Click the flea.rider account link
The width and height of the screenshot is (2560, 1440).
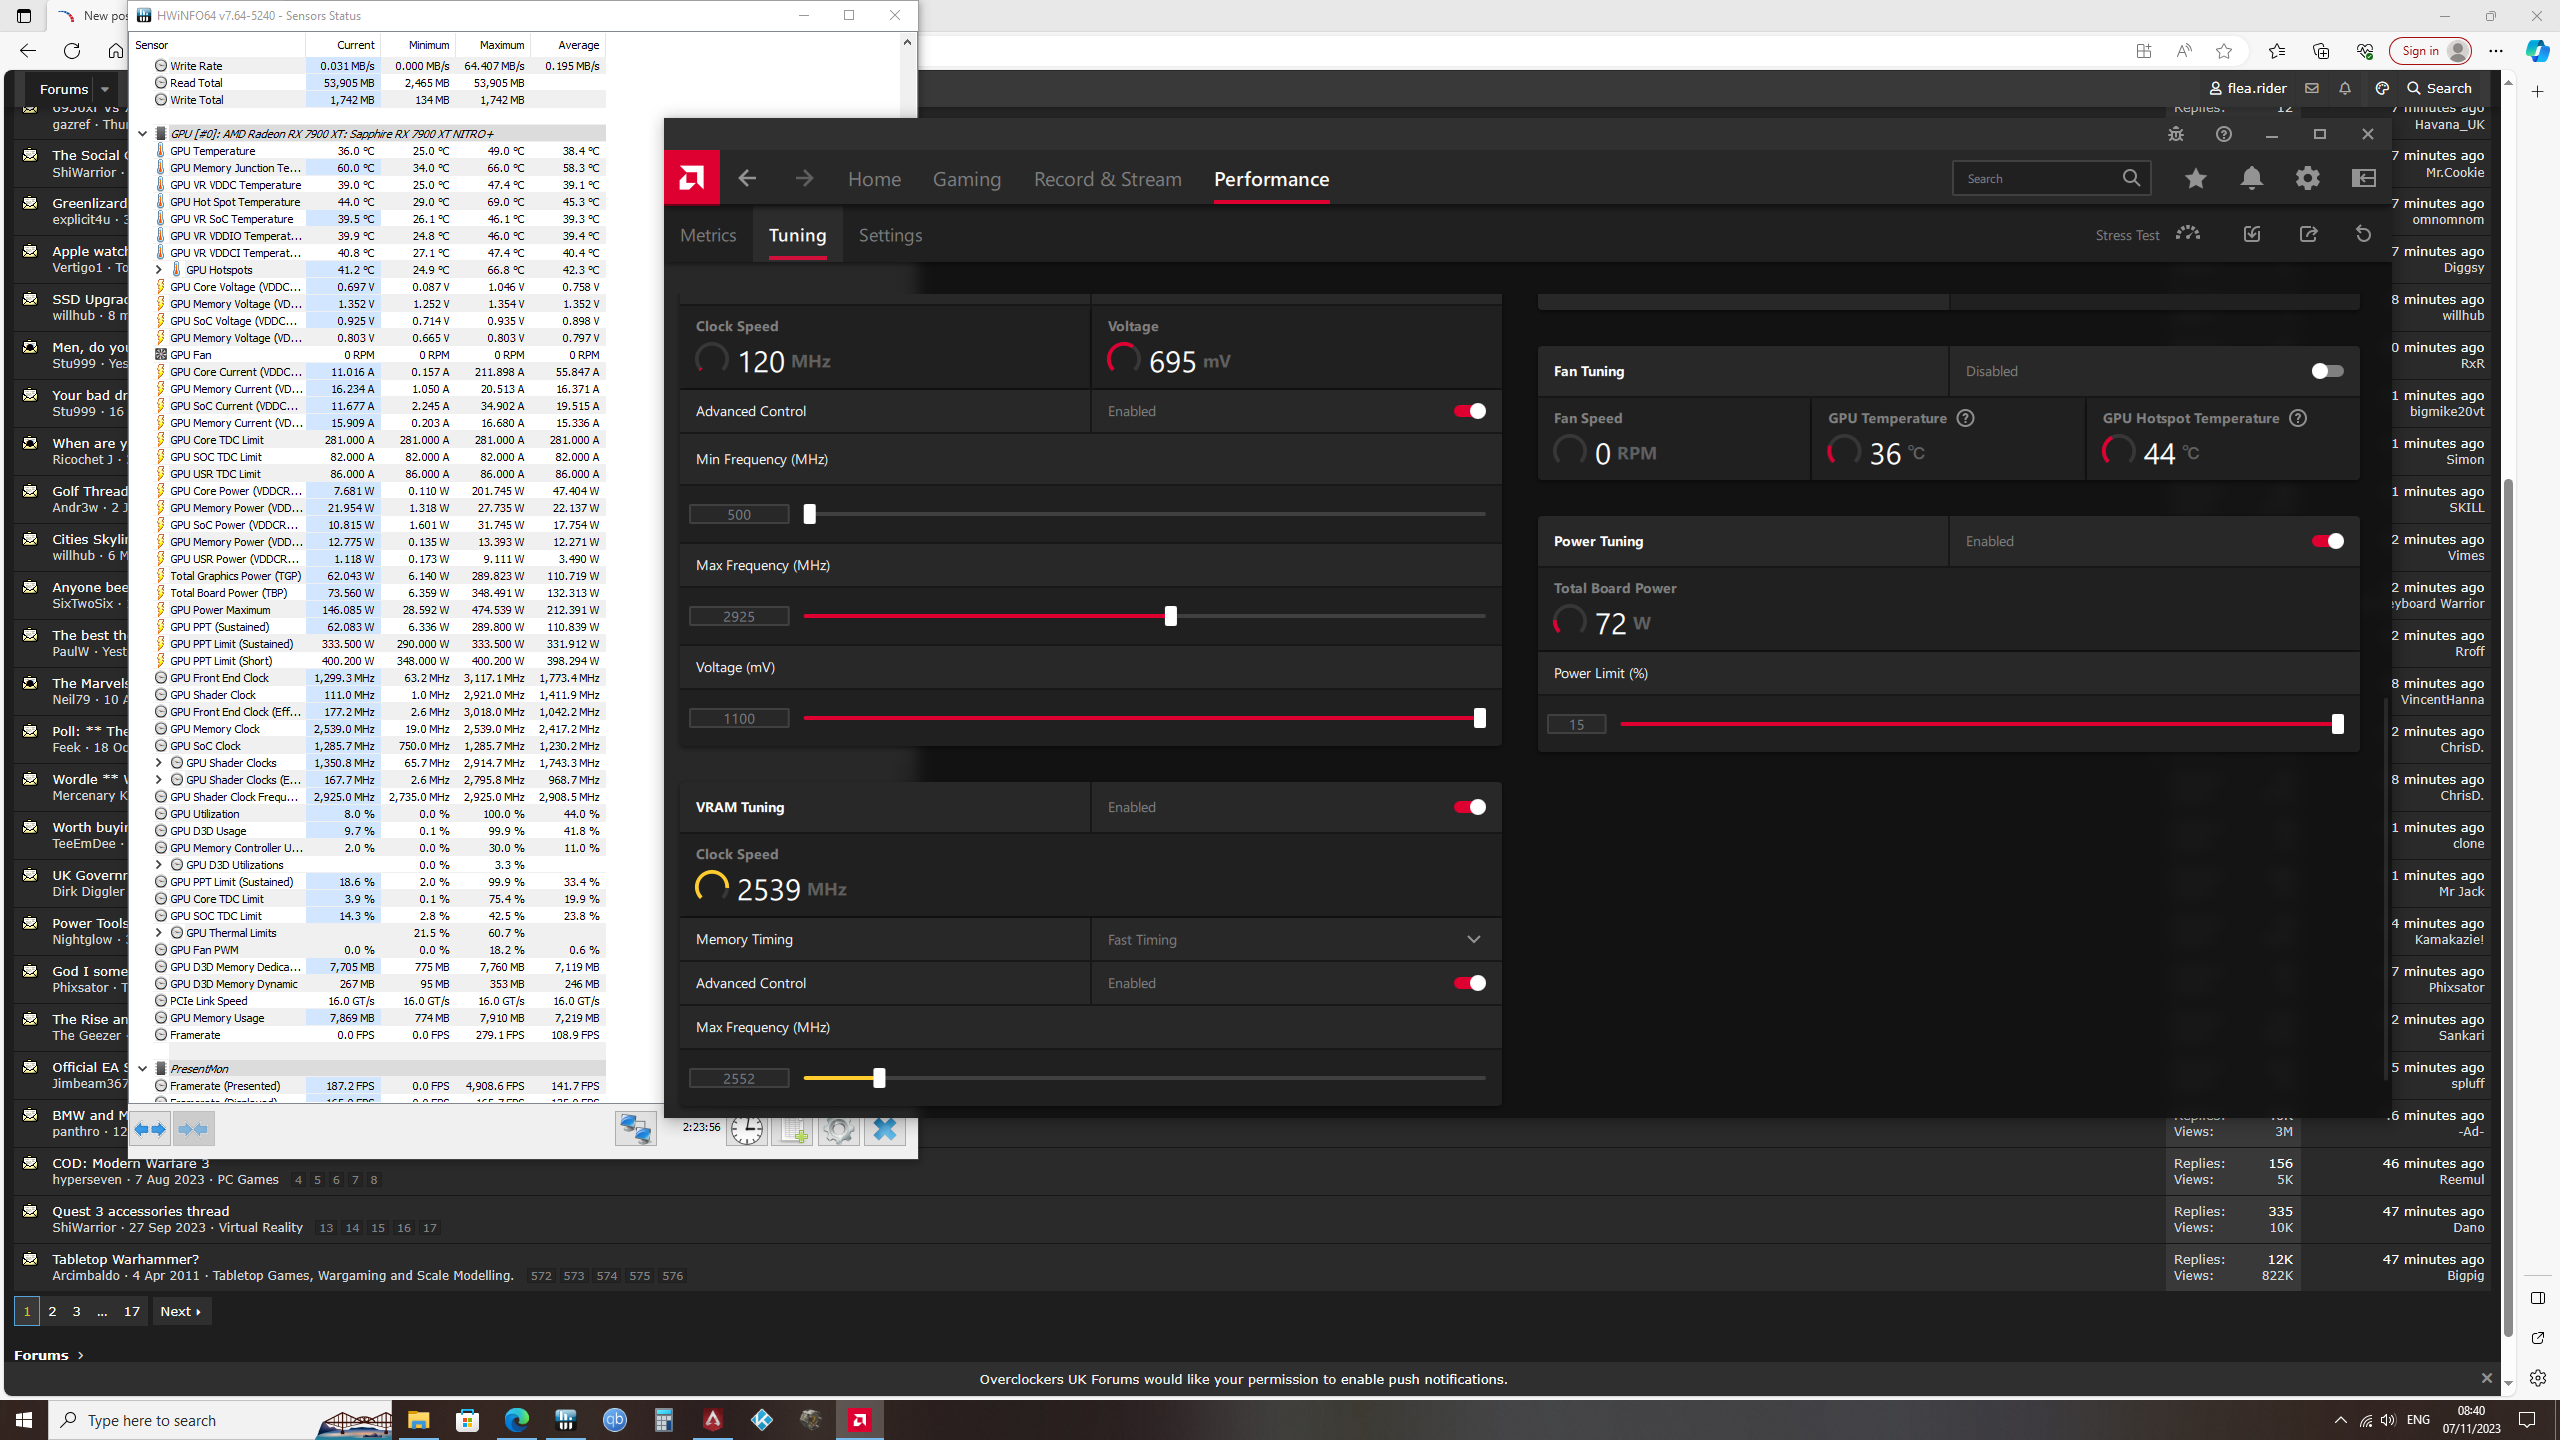pos(2248,88)
